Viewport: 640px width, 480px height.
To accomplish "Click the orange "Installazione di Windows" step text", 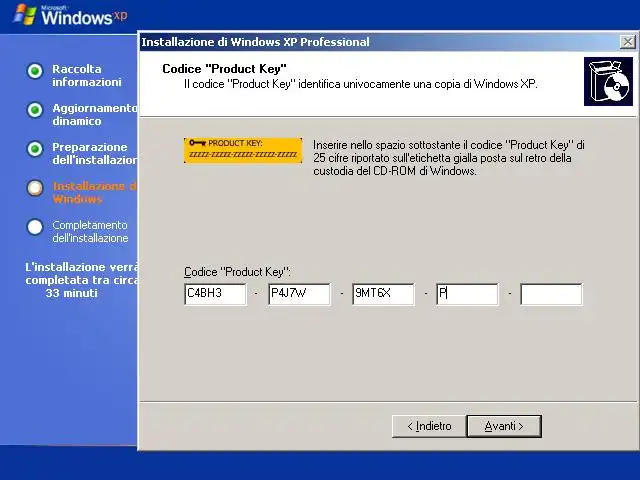I will 95,193.
